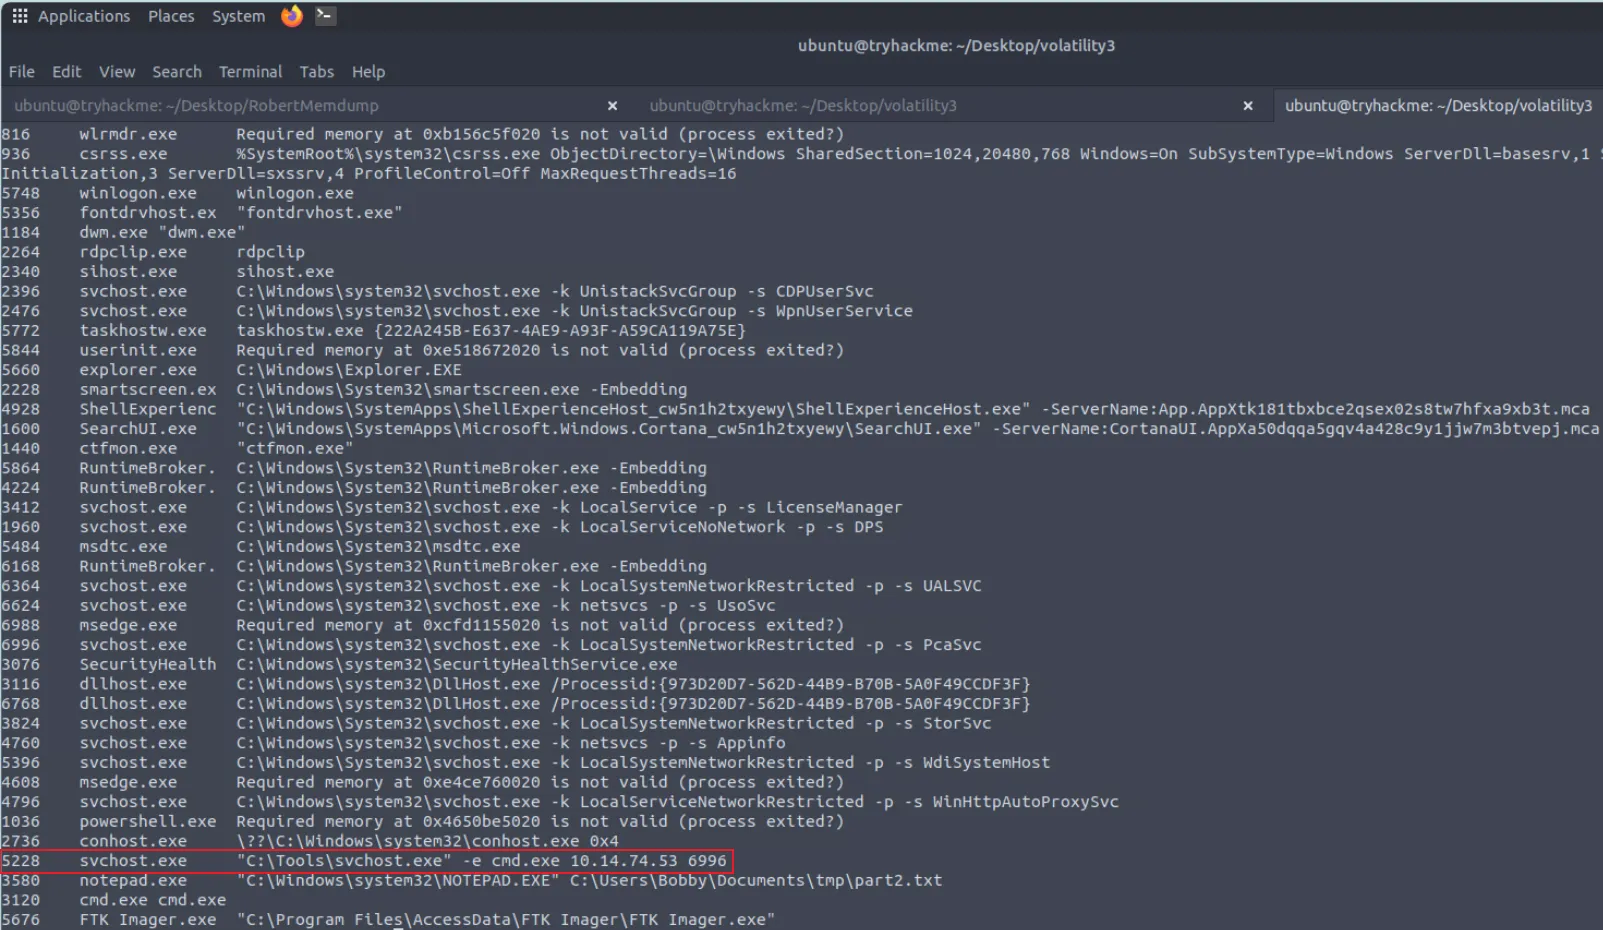Open the View menu
The height and width of the screenshot is (930, 1603).
[117, 72]
